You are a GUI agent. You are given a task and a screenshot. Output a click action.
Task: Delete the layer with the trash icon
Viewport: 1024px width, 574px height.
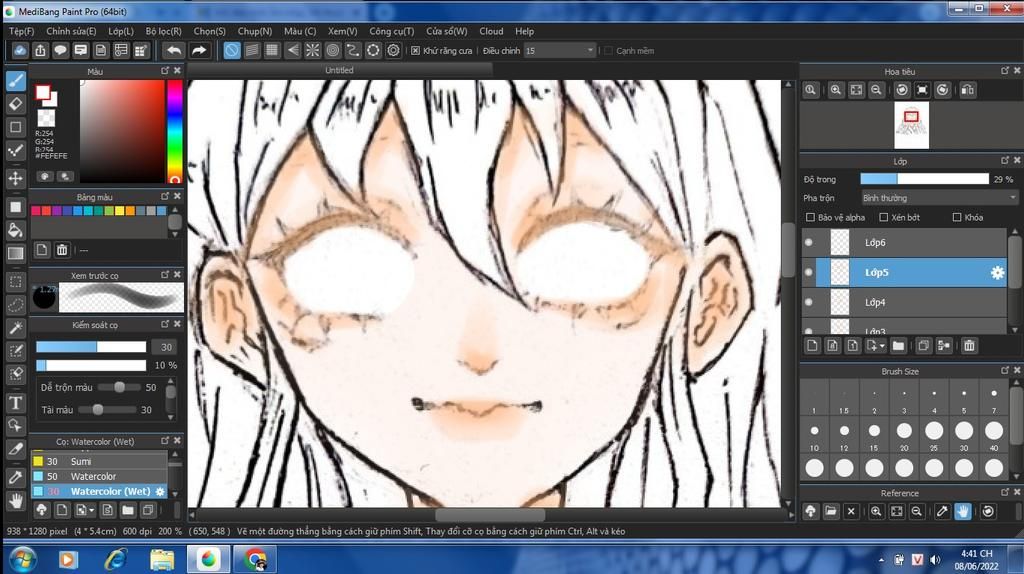pos(969,346)
